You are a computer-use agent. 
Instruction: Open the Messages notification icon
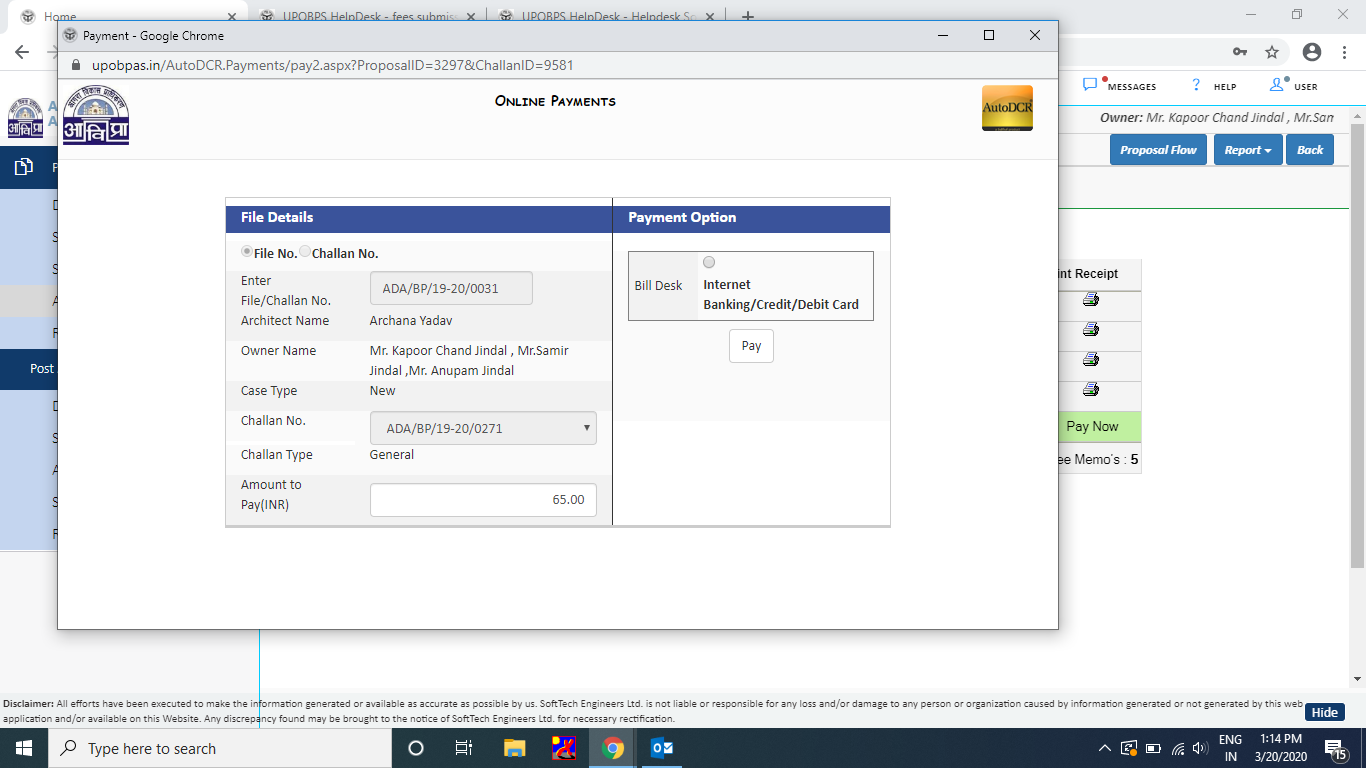pyautogui.click(x=1091, y=85)
